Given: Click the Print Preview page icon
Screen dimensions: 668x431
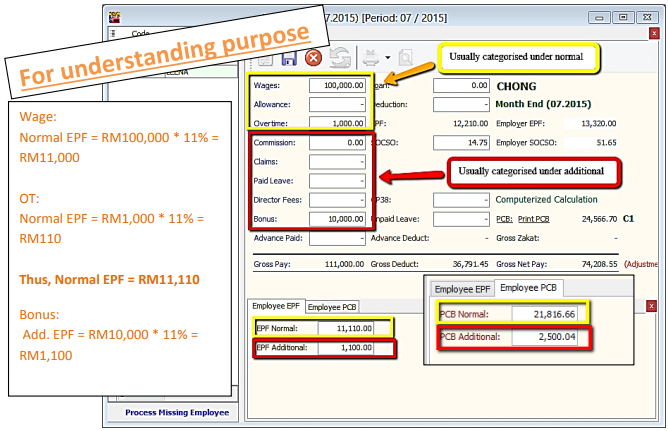Looking at the screenshot, I should click(x=405, y=59).
